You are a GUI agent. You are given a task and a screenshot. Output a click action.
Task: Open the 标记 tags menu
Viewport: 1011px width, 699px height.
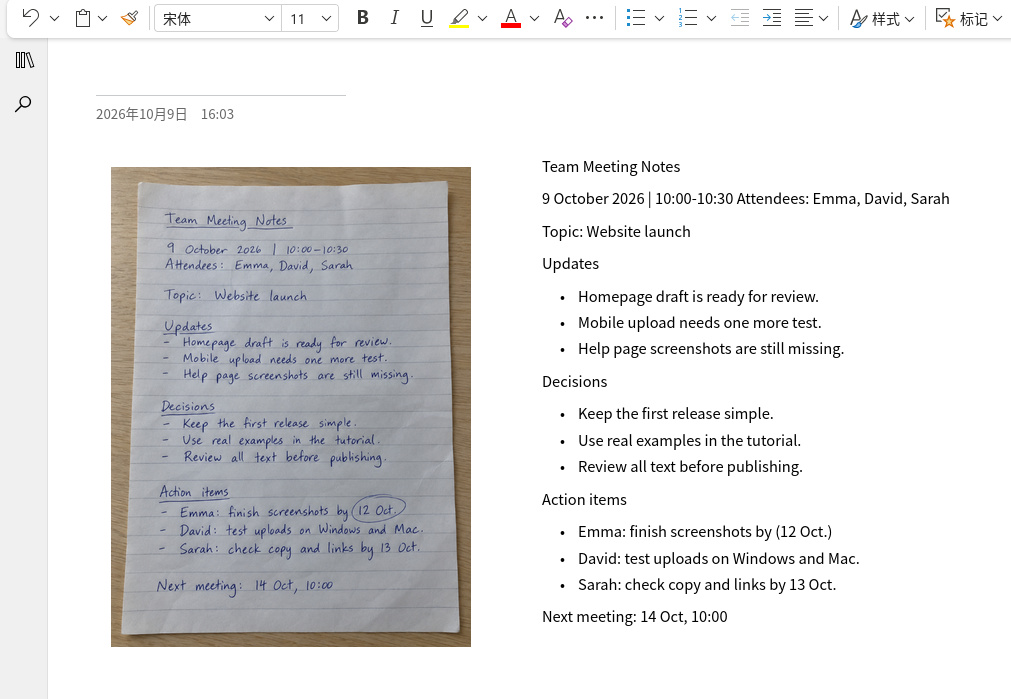(x=969, y=19)
